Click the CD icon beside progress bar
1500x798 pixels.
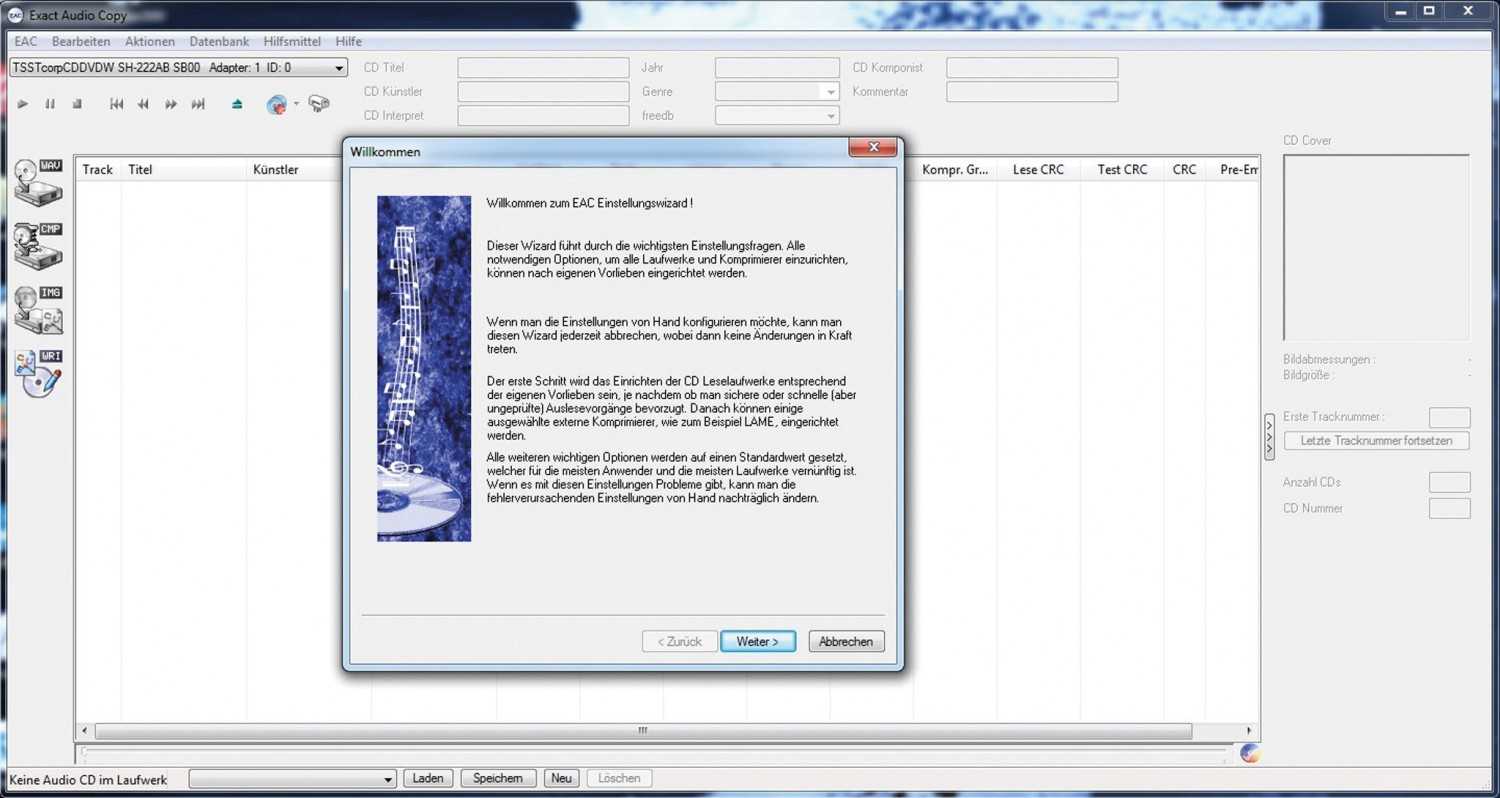tap(1249, 753)
